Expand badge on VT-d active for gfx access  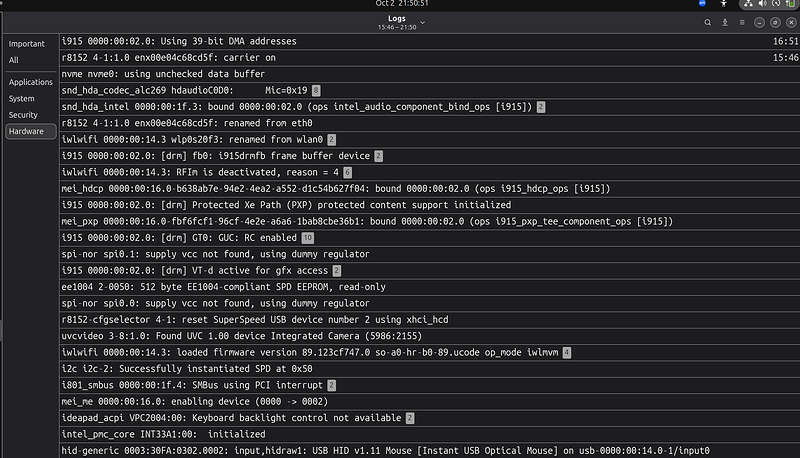pos(337,271)
